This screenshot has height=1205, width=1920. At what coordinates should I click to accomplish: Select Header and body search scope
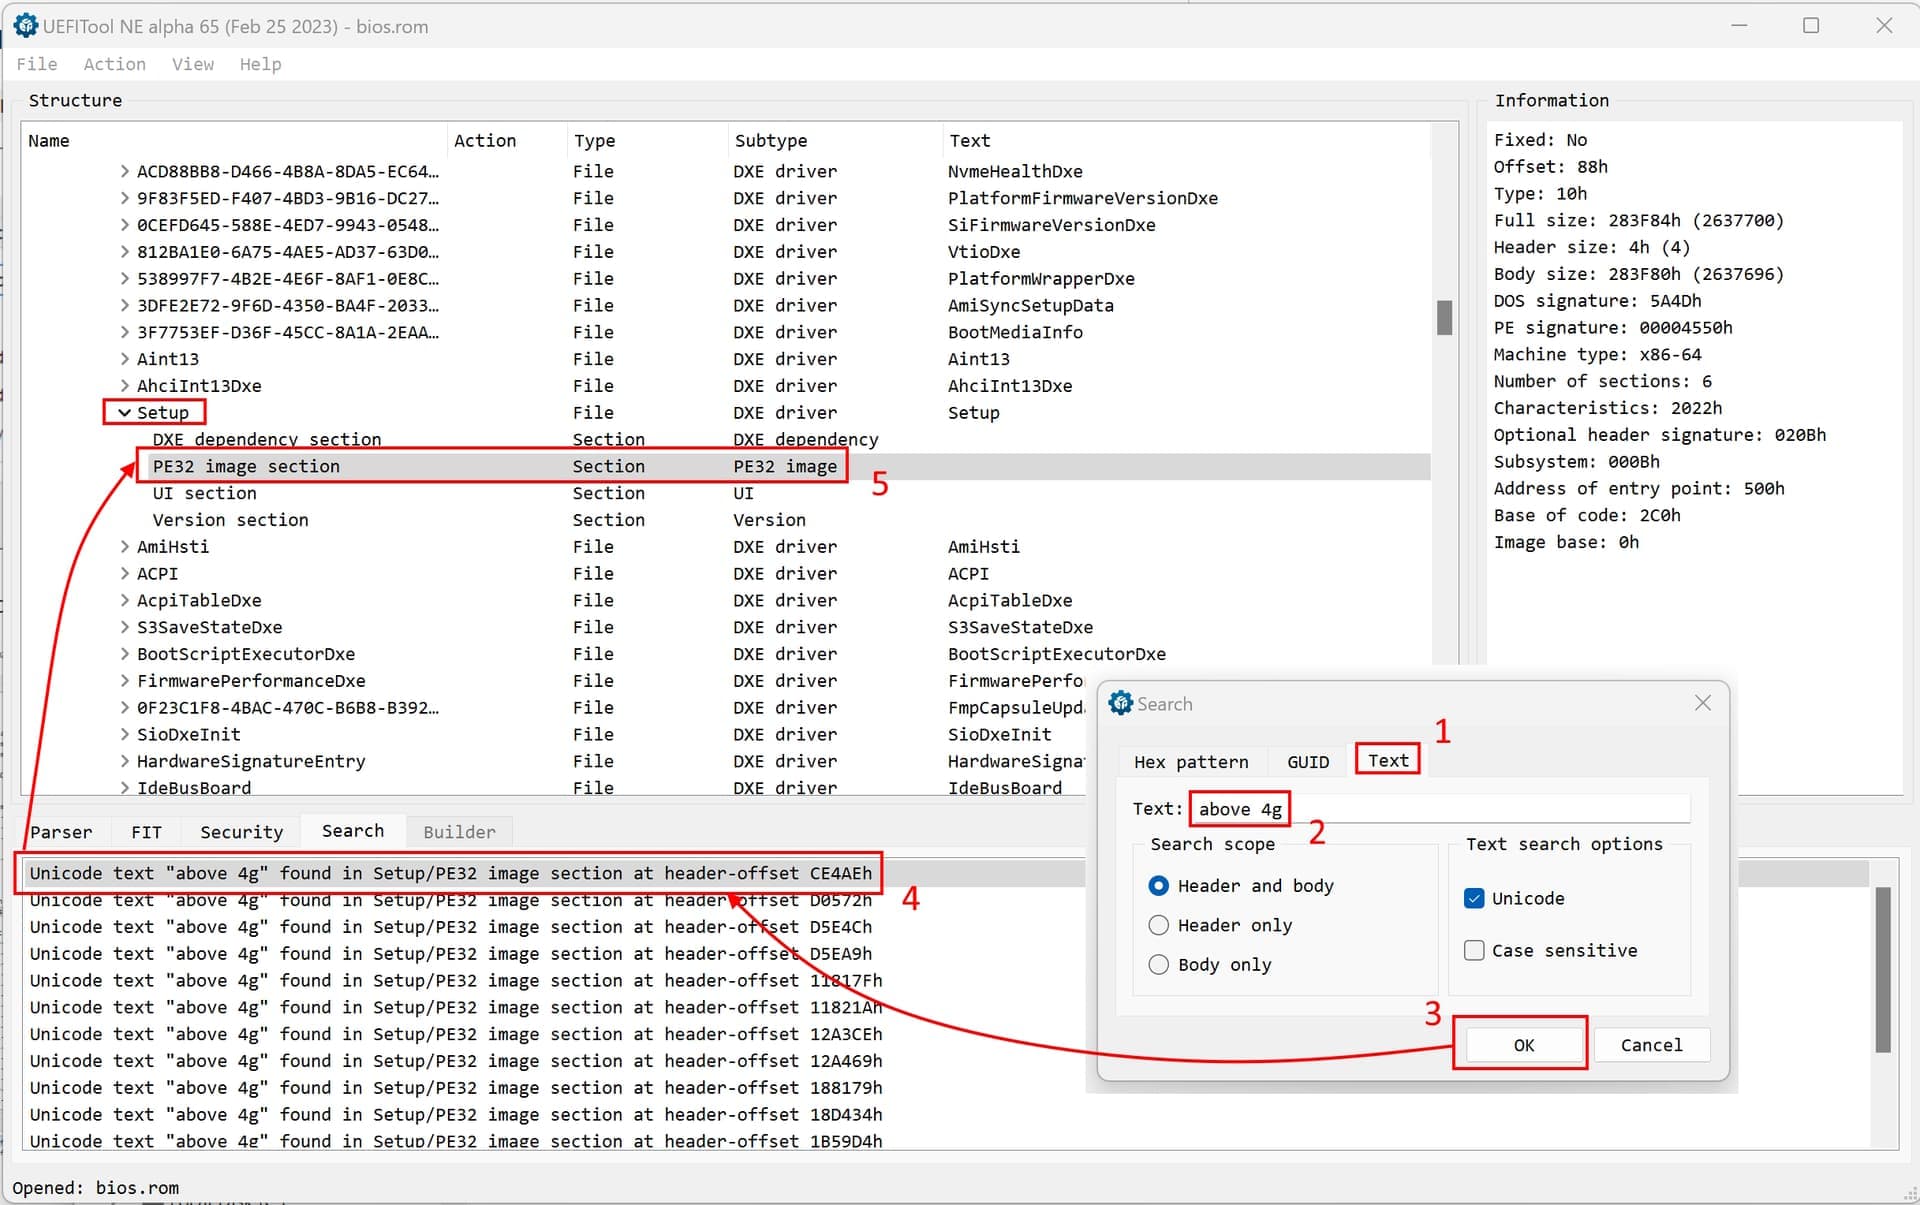pyautogui.click(x=1241, y=886)
